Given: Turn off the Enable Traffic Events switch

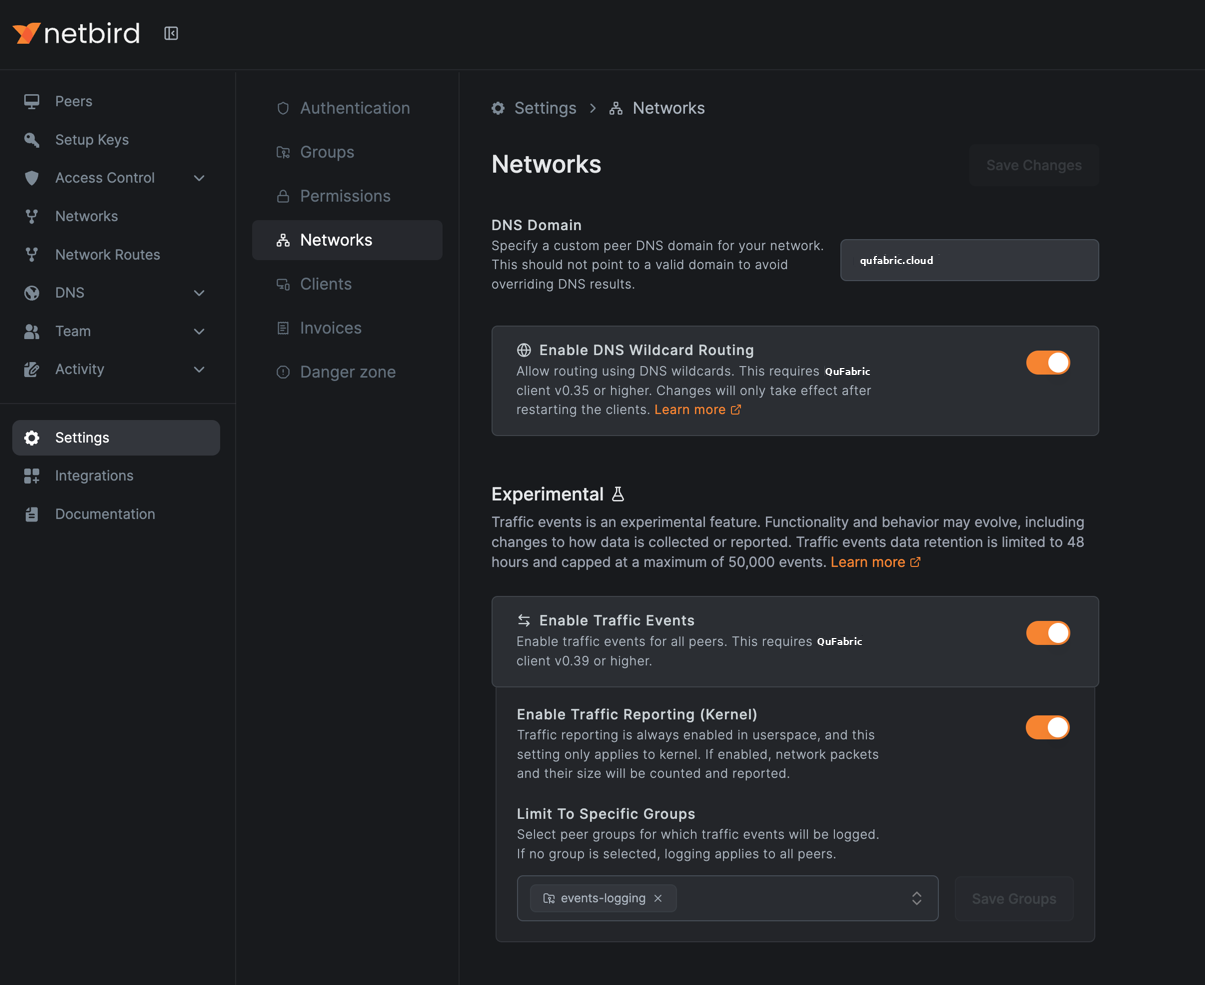Looking at the screenshot, I should 1047,633.
